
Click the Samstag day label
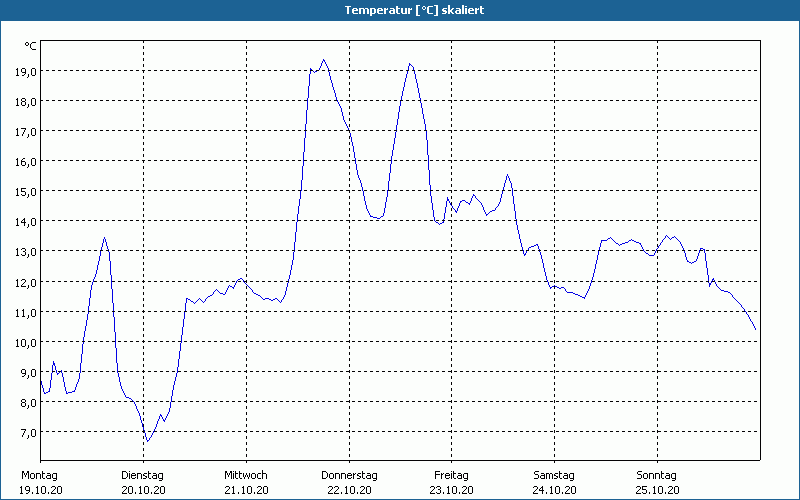coord(554,476)
